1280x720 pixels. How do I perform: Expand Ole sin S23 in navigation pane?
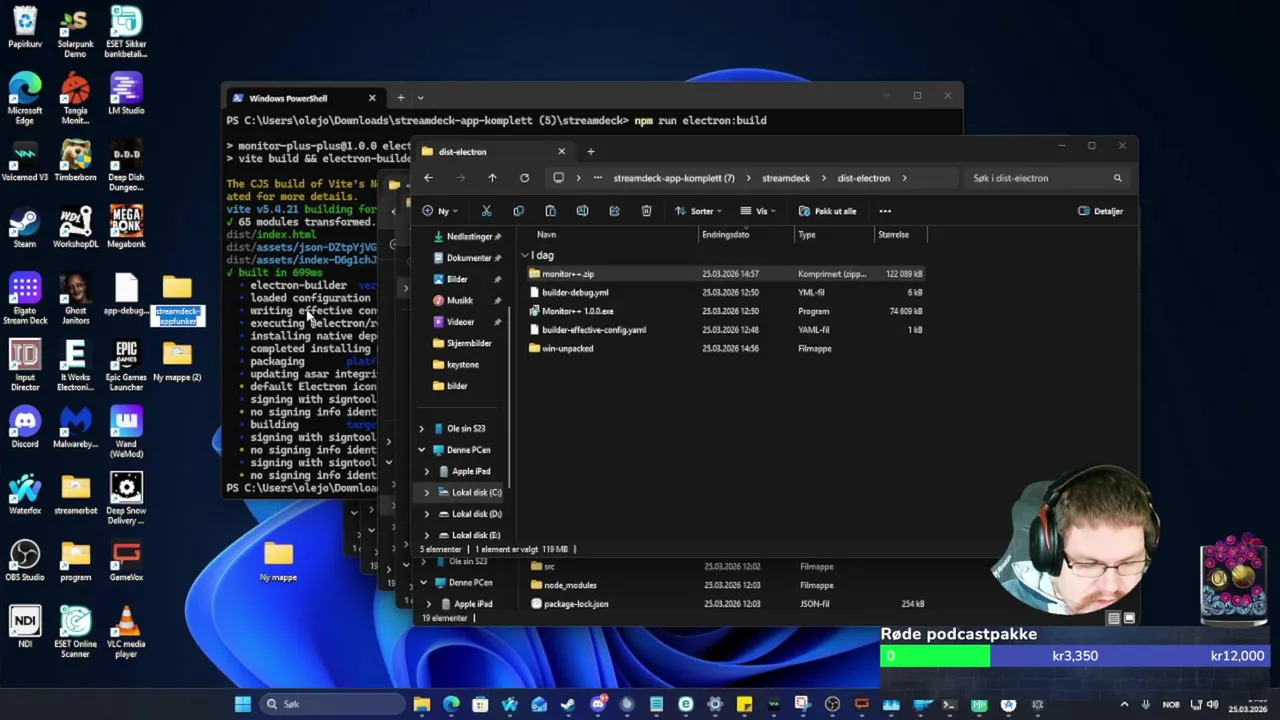click(421, 428)
